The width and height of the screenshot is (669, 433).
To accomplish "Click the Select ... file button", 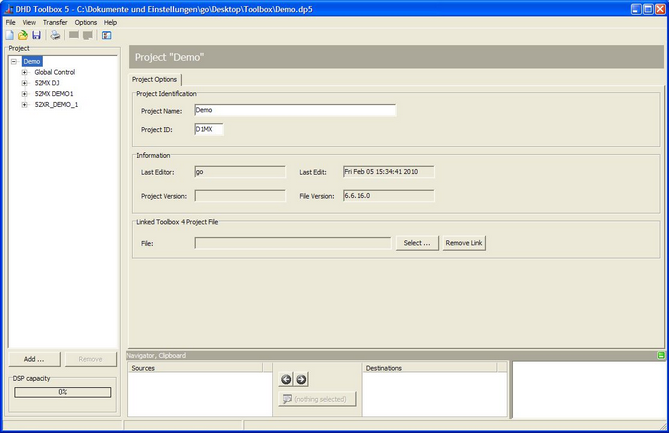I will (417, 243).
